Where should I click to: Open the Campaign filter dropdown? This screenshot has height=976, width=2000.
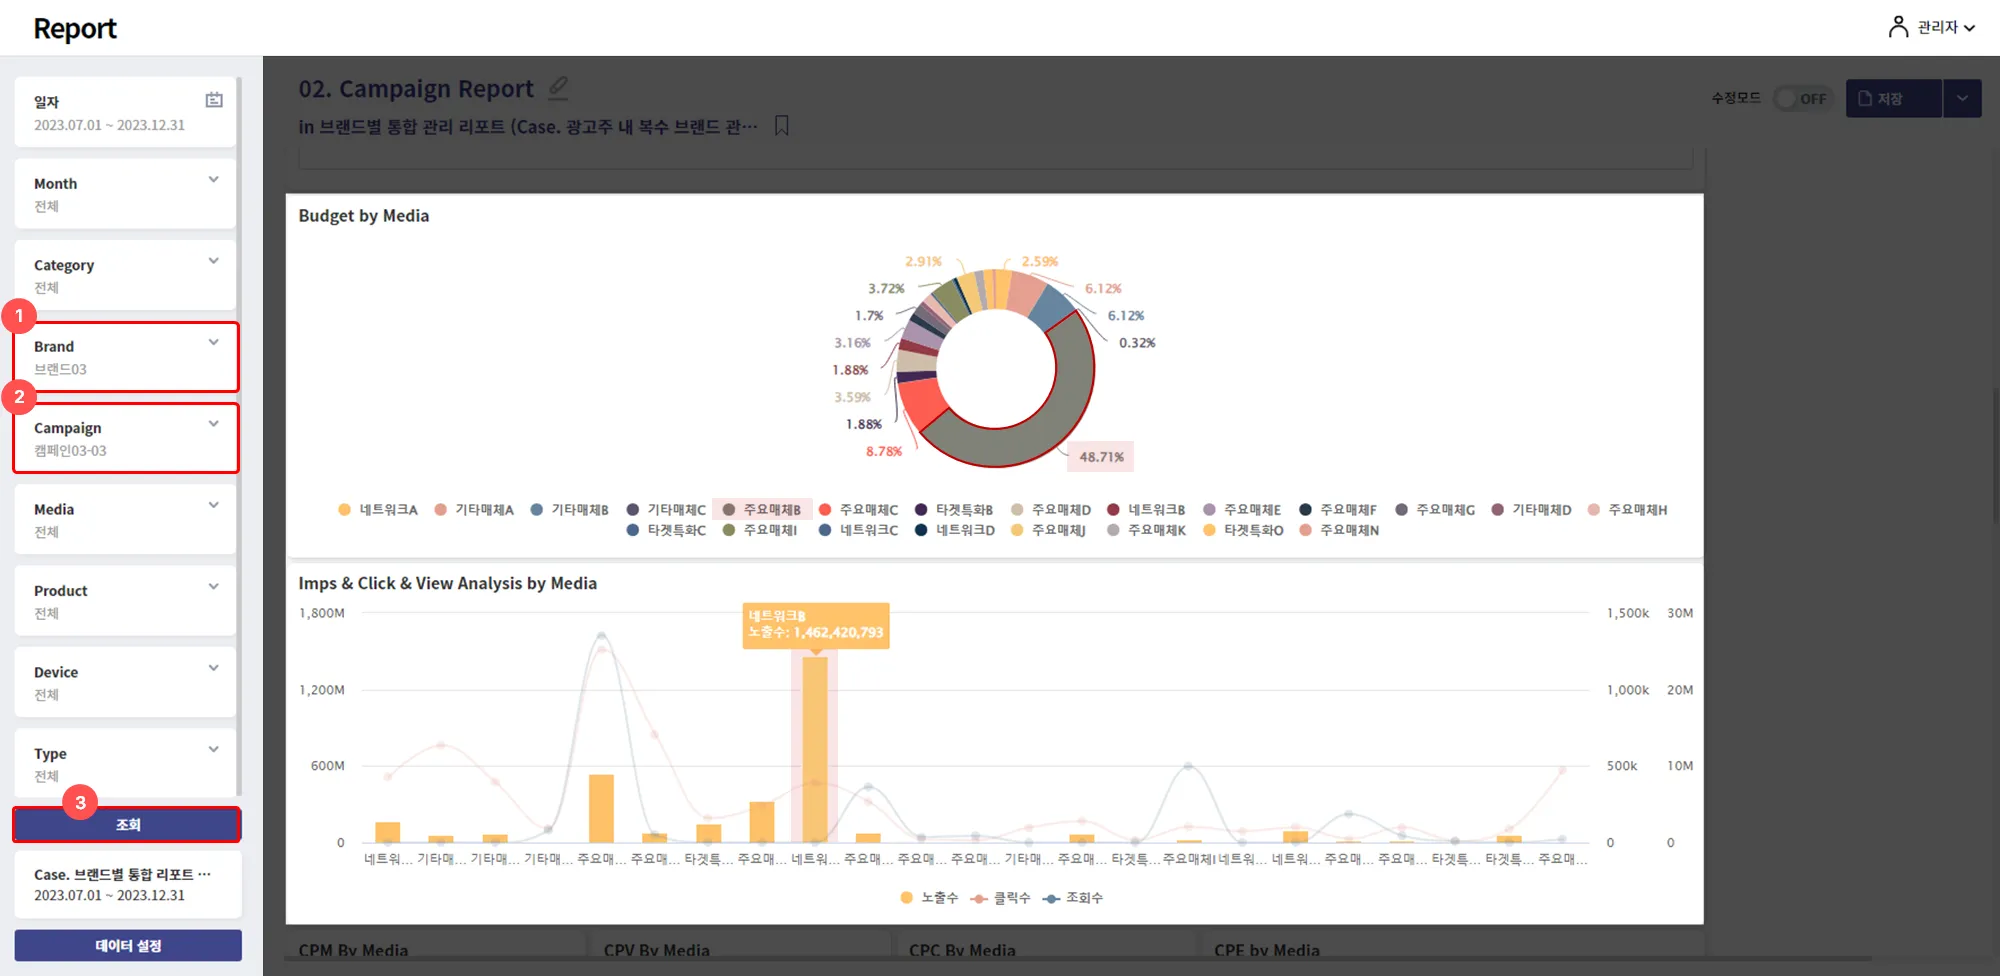pos(125,438)
